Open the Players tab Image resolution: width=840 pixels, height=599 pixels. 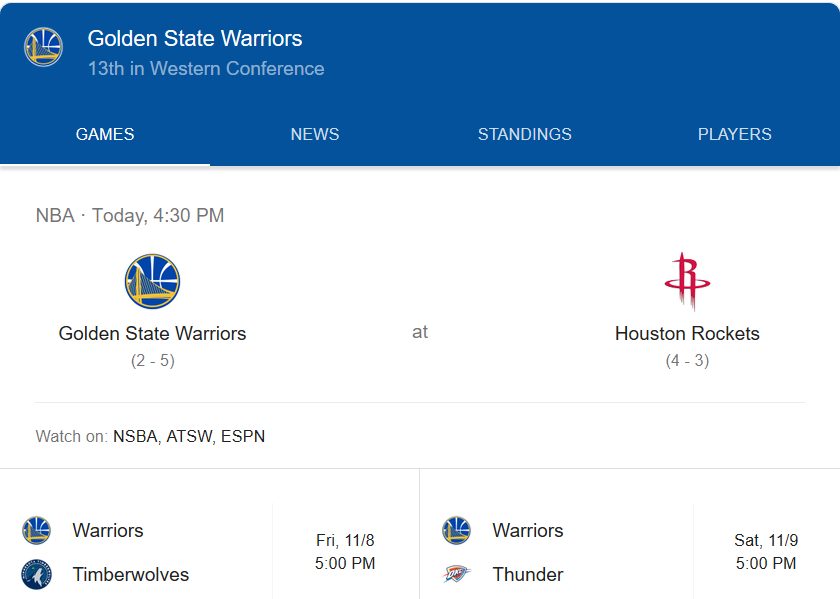click(x=735, y=135)
